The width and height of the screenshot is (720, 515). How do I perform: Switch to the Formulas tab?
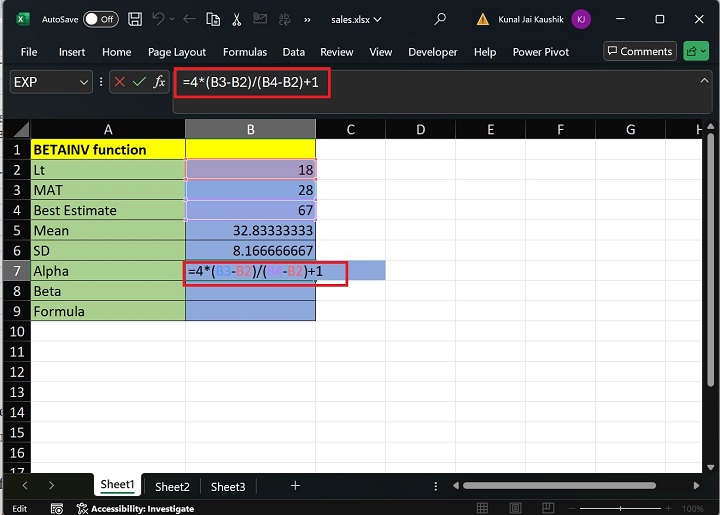click(245, 52)
